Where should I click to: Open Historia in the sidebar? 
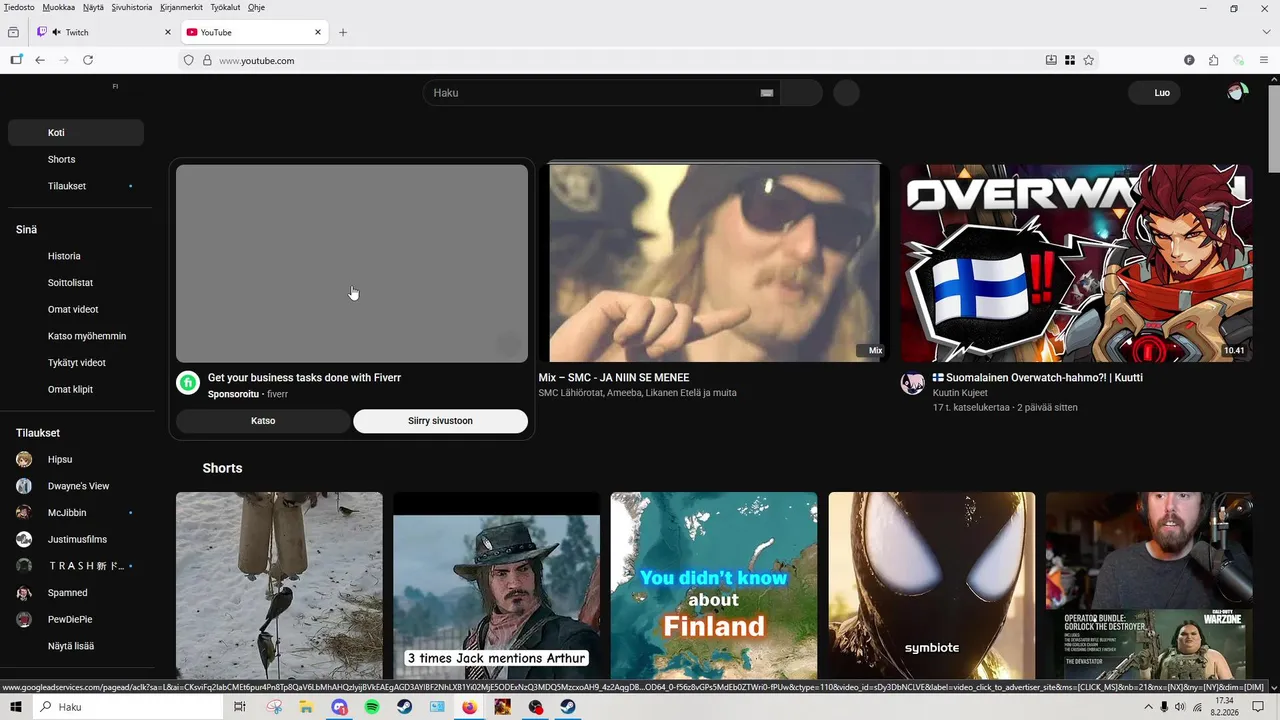(76, 256)
